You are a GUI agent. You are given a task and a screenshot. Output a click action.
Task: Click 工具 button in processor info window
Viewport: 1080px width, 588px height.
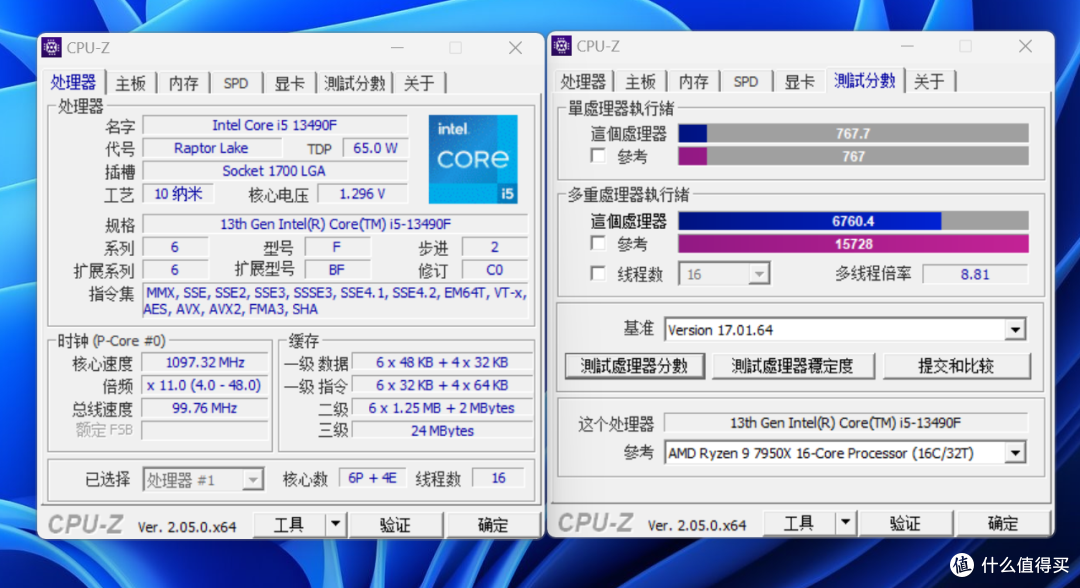(289, 525)
